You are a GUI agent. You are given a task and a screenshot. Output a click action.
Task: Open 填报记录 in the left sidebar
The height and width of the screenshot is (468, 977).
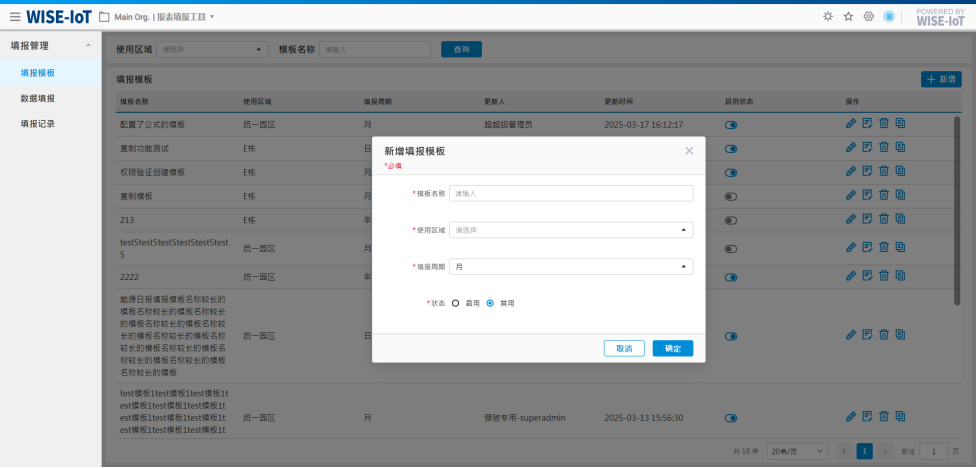click(38, 124)
